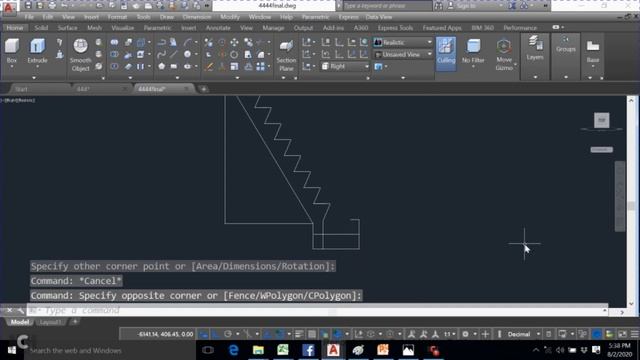The image size is (640, 360).
Task: Open InfoCenter search binoculars icon
Action: [x=438, y=6]
